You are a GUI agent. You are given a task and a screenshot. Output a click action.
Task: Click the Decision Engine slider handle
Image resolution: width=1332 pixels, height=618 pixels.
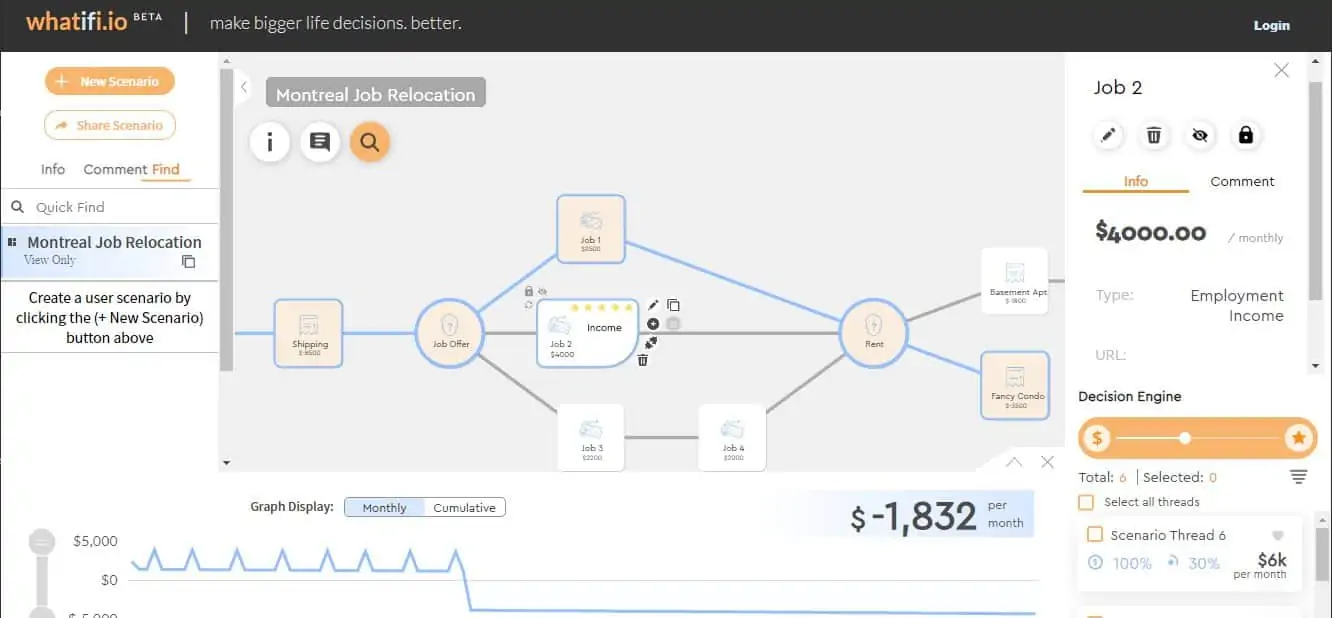tap(1185, 438)
